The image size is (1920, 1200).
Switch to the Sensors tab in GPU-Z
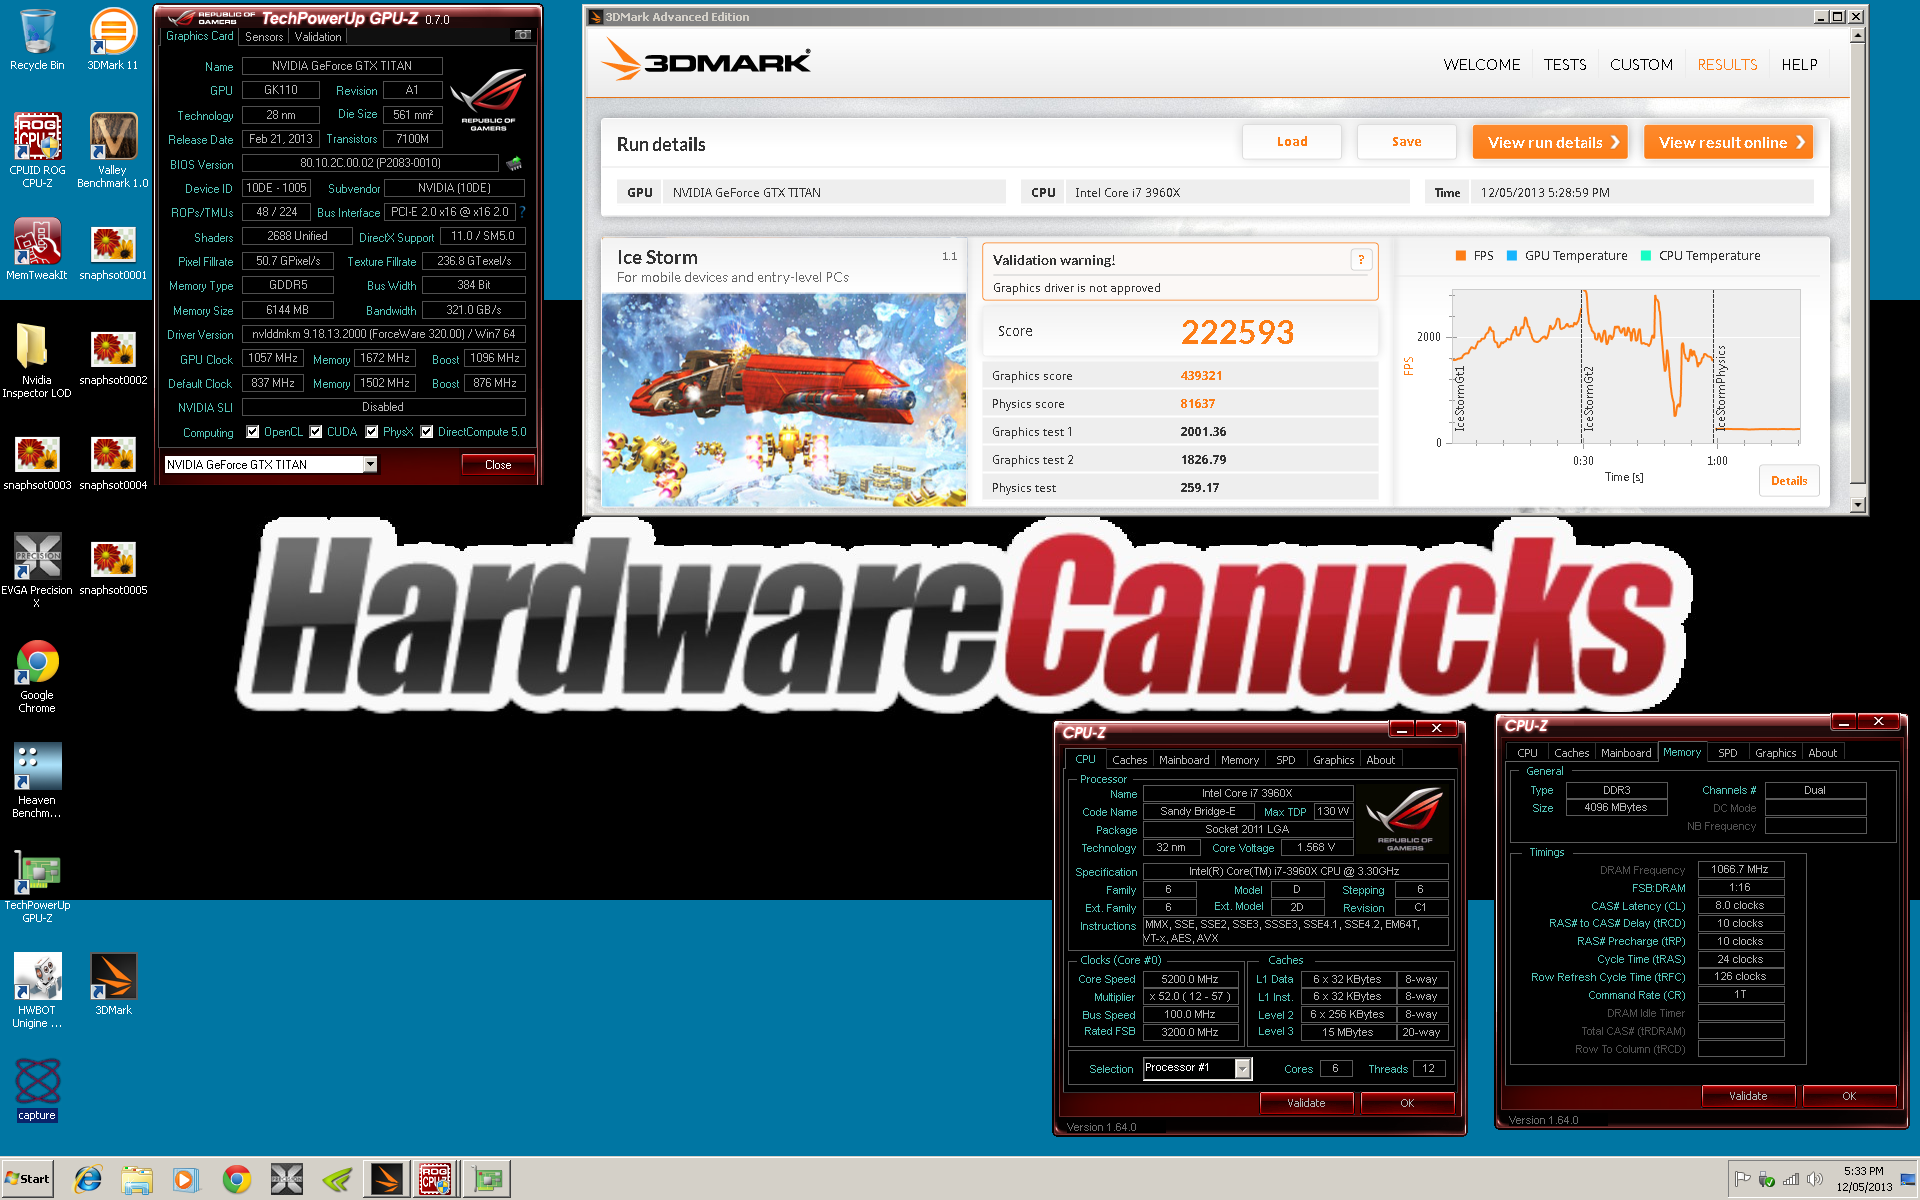pyautogui.click(x=264, y=37)
